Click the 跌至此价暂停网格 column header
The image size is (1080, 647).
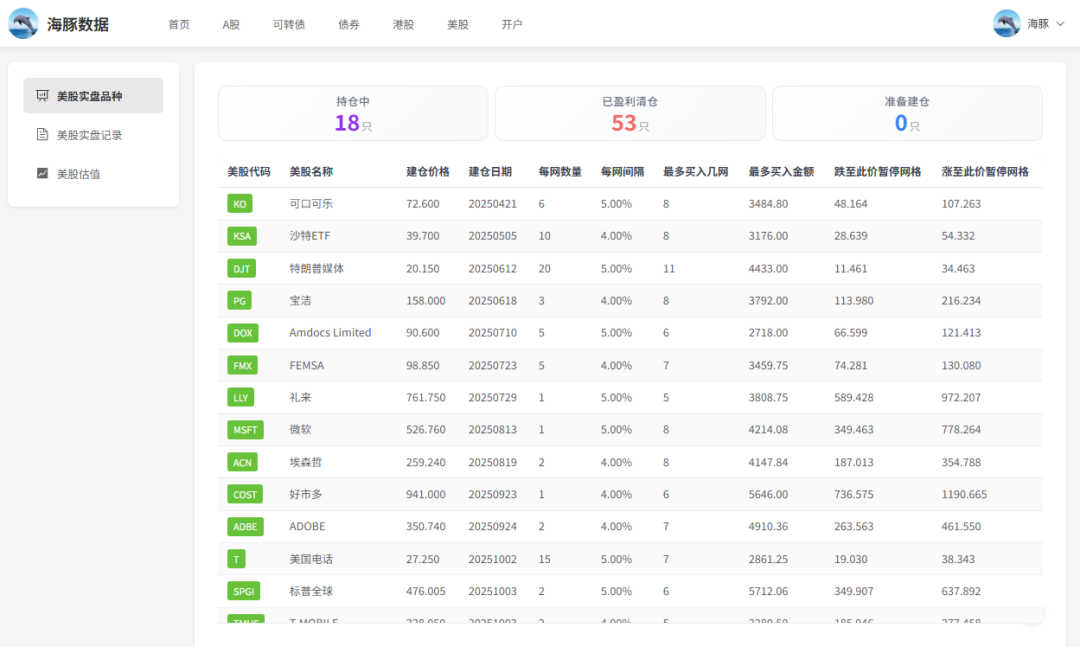pos(878,172)
